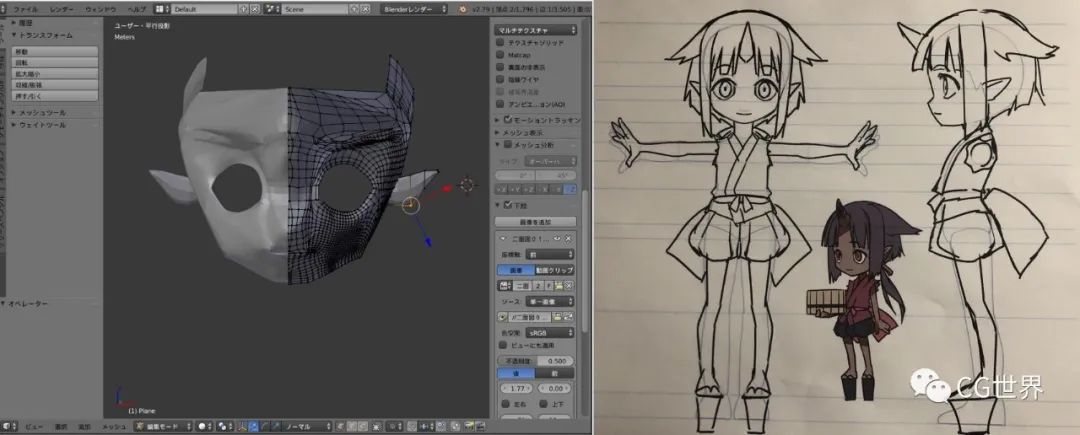Viewport: 1080px width, 435px height.
Task: Select the translate manipulator arrow icon
Action: click(x=253, y=427)
